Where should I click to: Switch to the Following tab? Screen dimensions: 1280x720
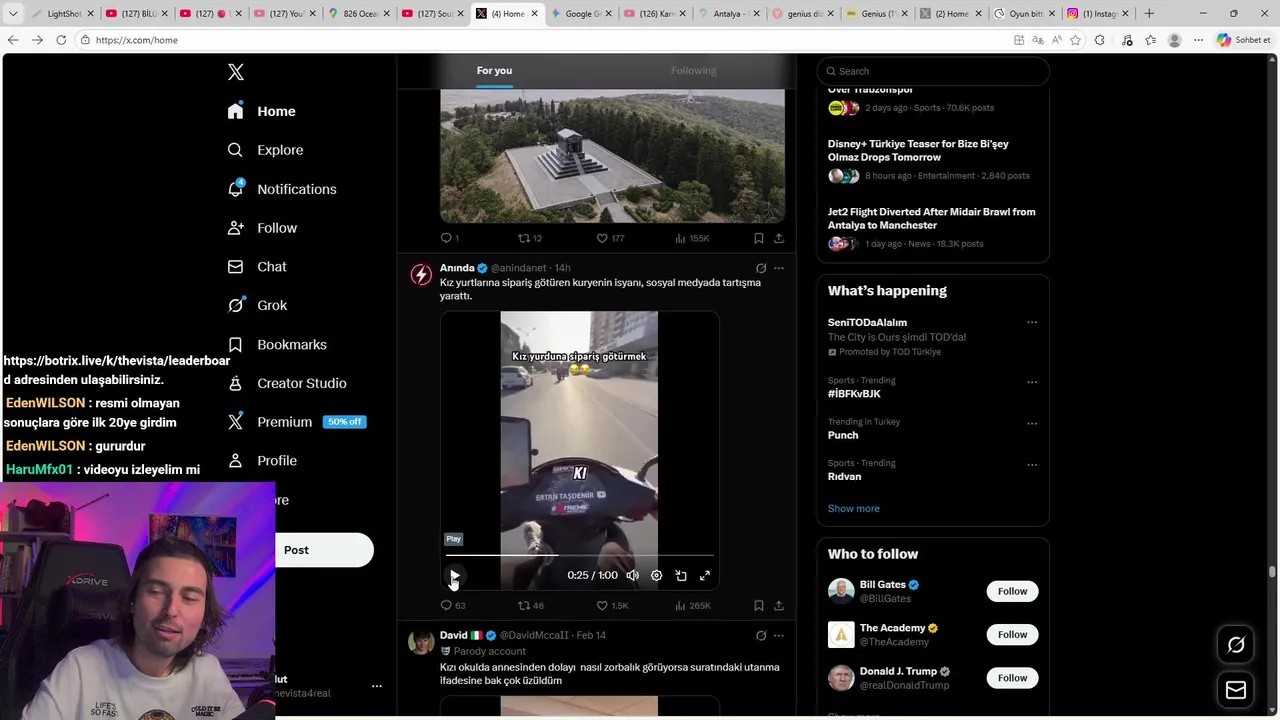(x=694, y=71)
